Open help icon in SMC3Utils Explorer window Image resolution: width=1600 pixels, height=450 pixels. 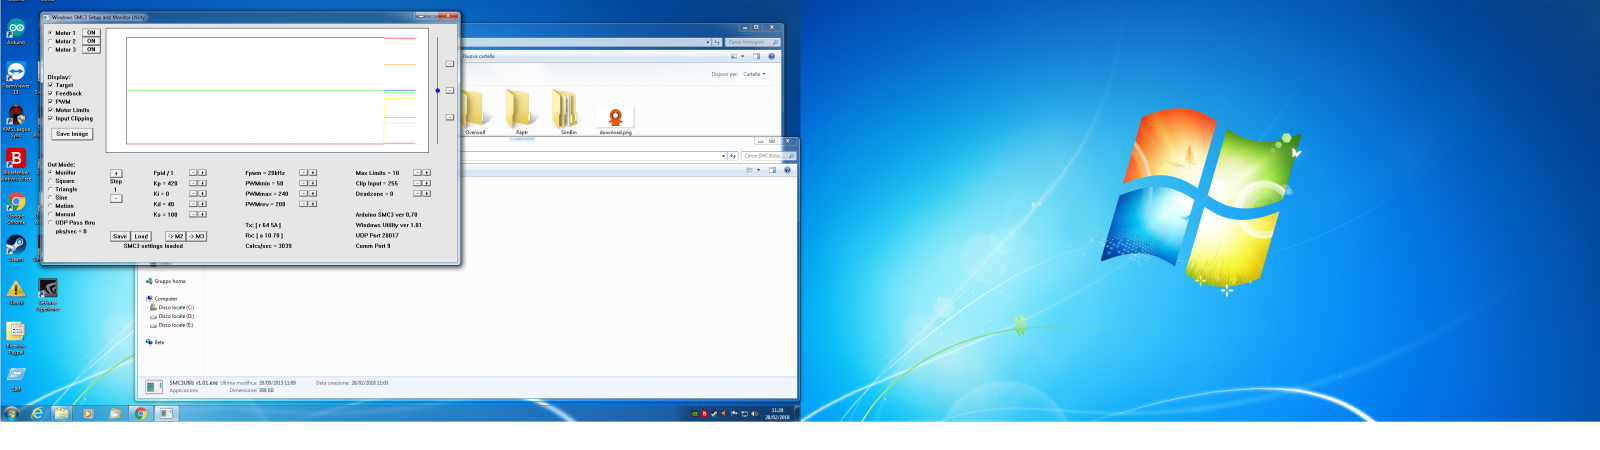pyautogui.click(x=787, y=170)
